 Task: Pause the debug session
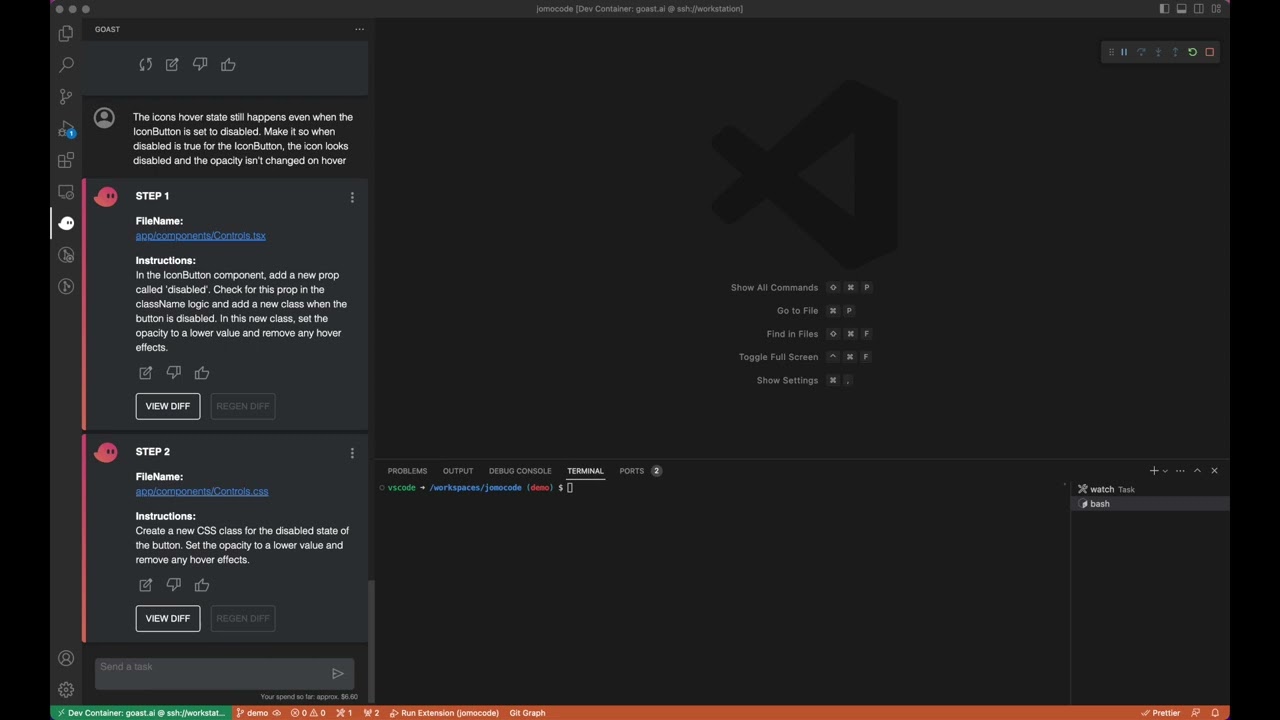(x=1124, y=52)
